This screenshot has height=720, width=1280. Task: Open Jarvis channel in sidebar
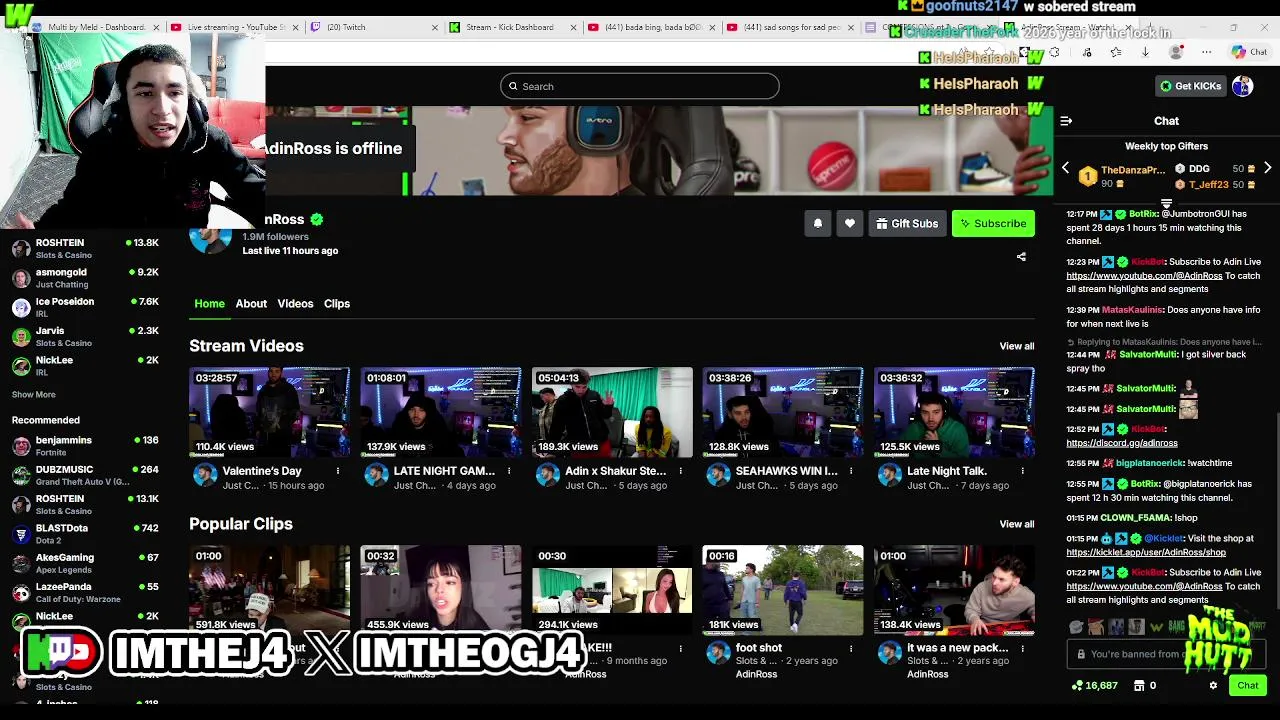coord(85,336)
